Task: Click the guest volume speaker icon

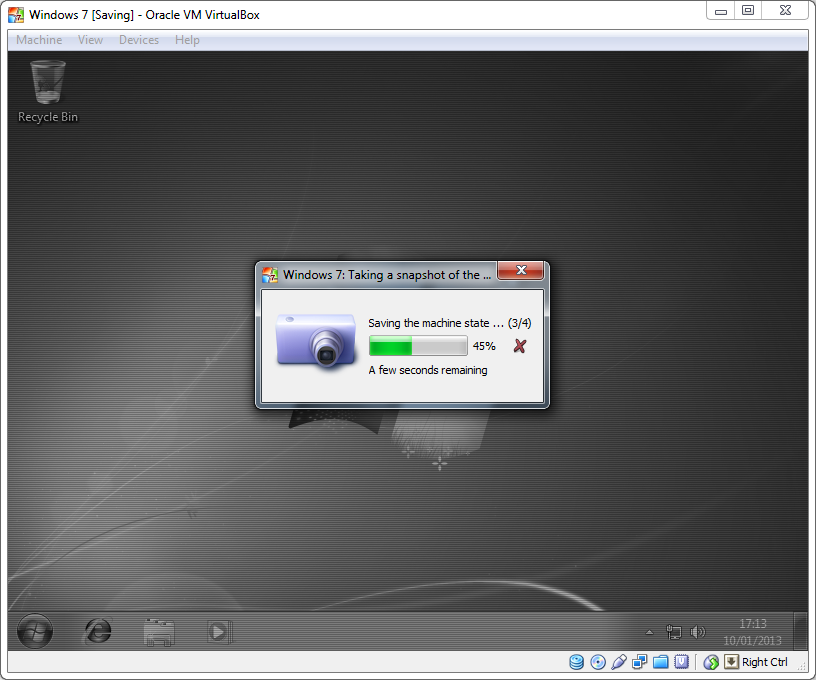Action: 697,632
